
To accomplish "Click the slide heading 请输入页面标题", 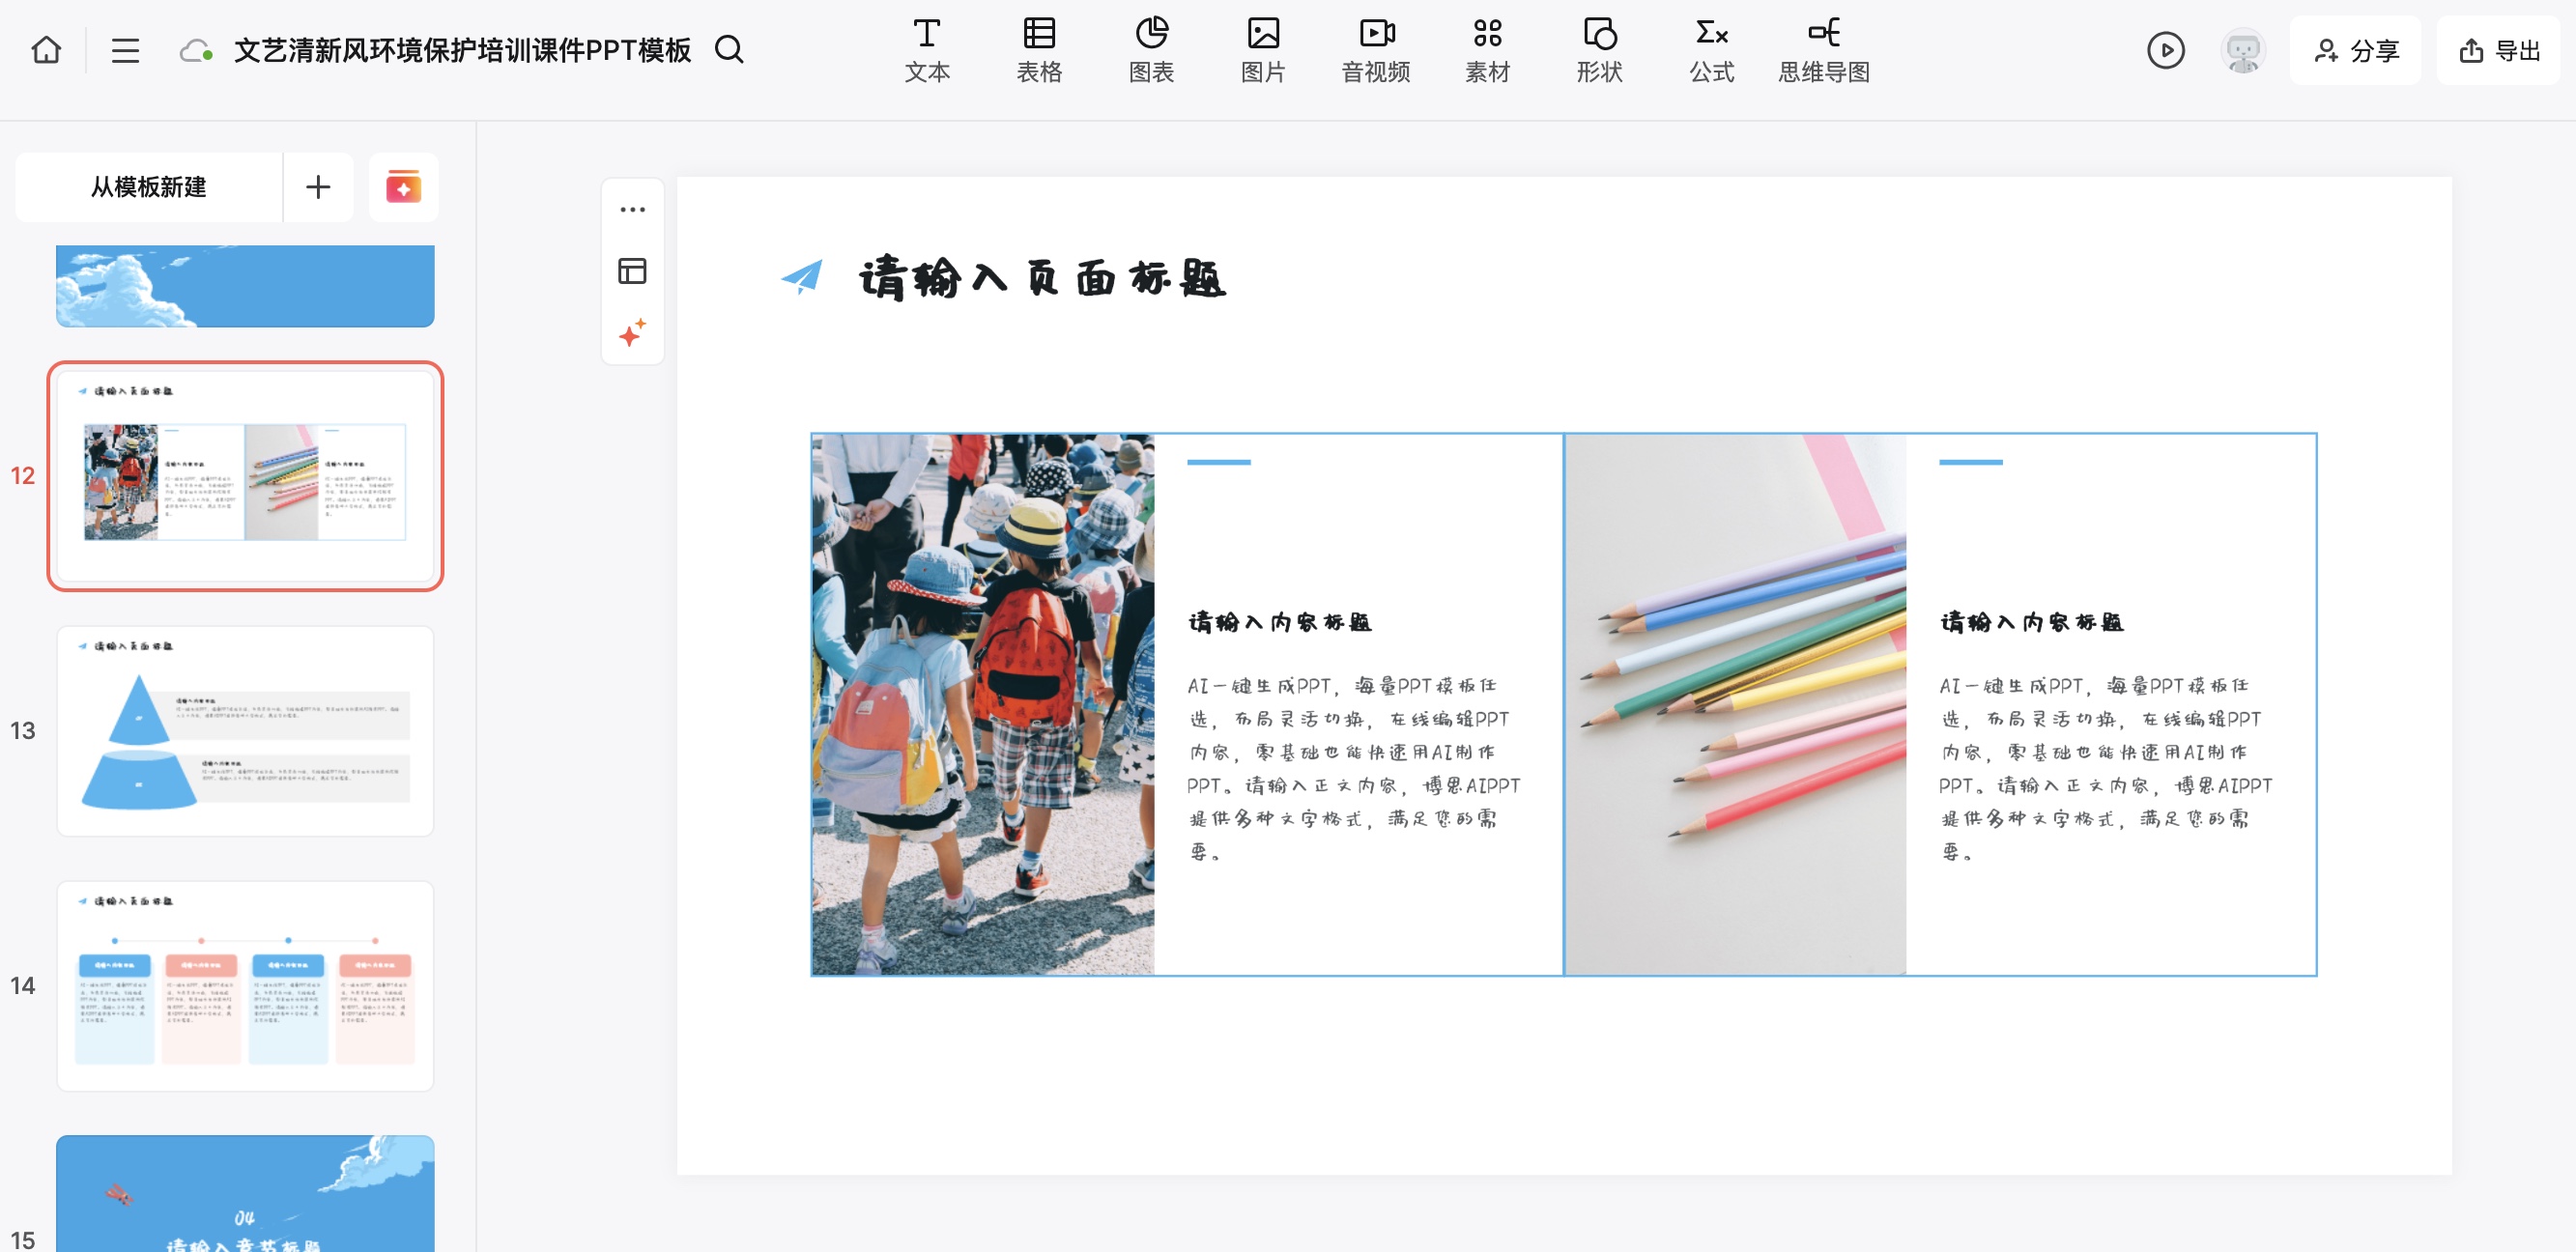I will coord(1042,278).
